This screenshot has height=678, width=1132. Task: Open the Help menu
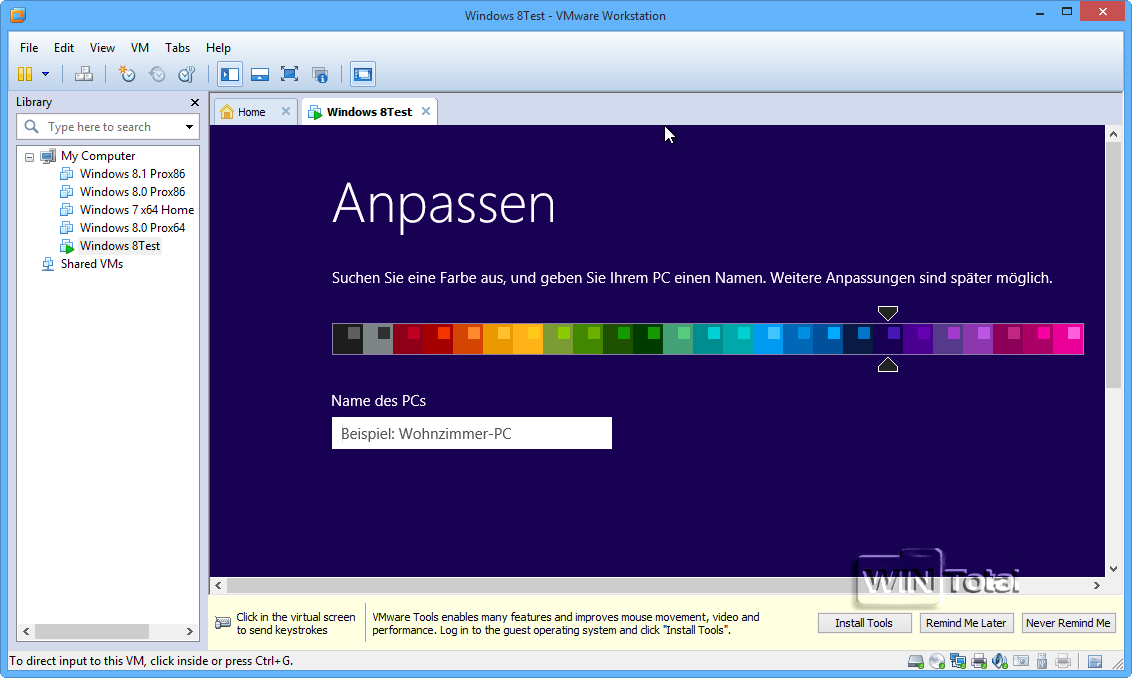click(218, 48)
